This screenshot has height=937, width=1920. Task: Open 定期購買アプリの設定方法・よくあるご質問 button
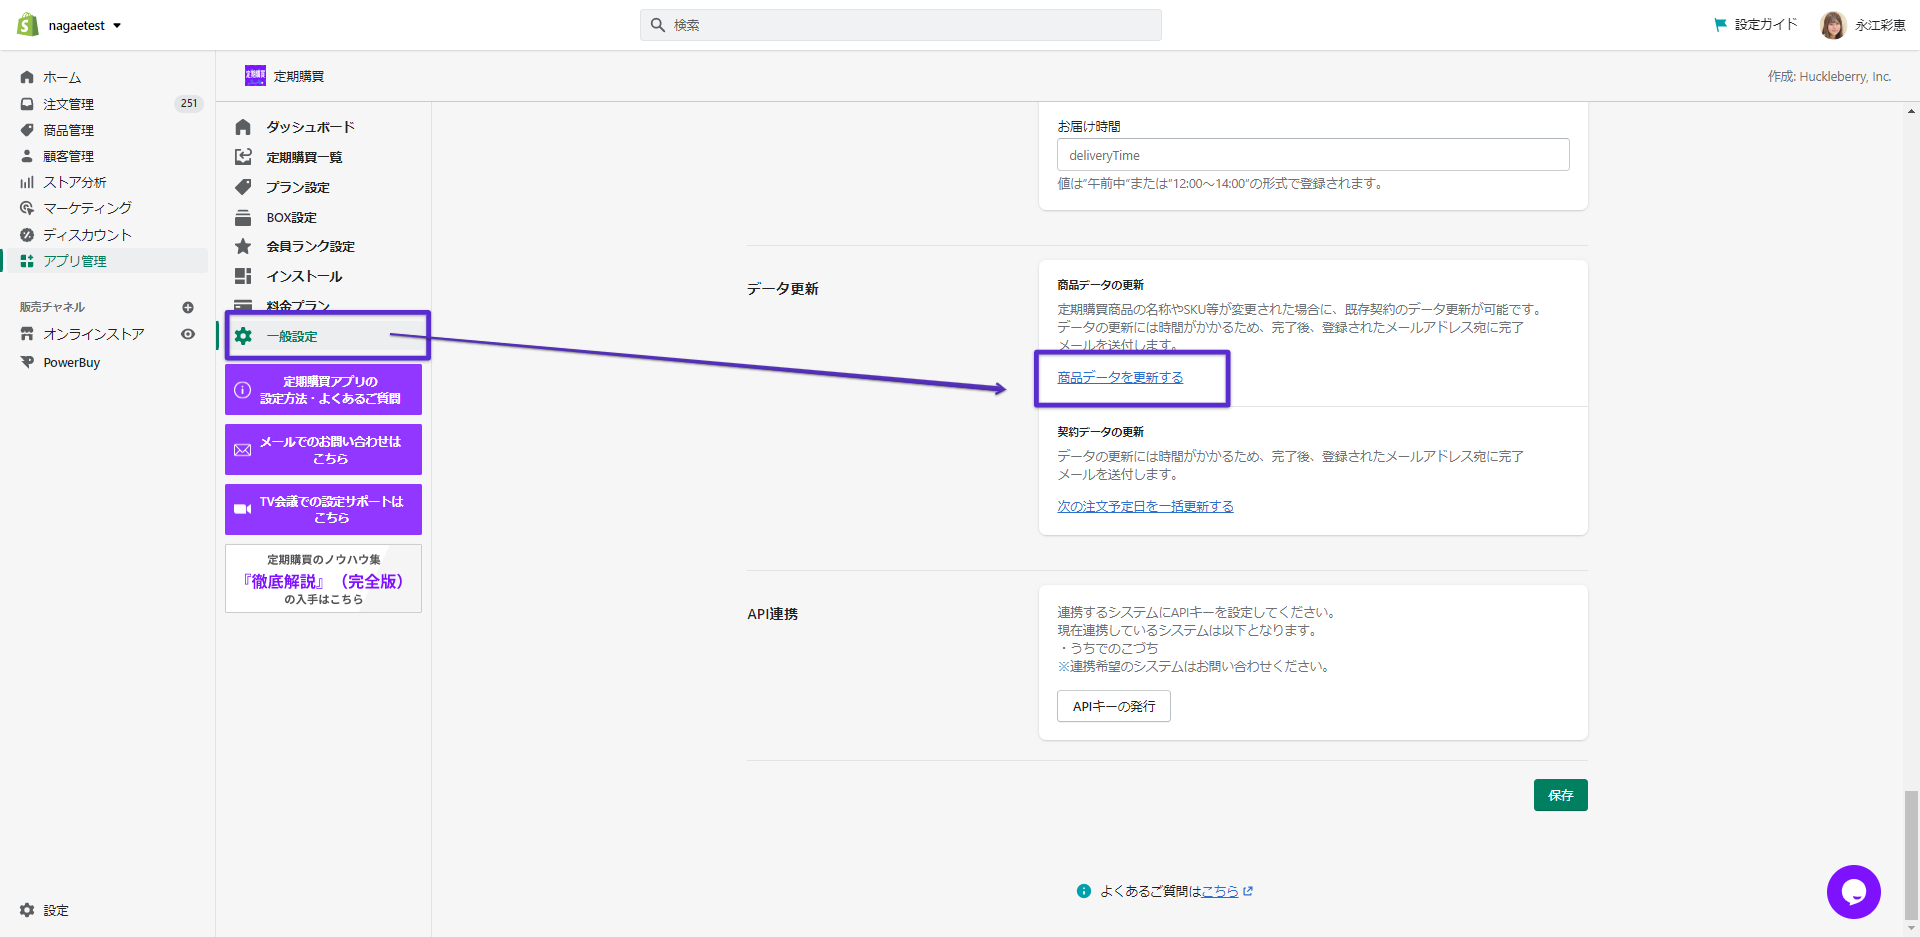[x=323, y=390]
